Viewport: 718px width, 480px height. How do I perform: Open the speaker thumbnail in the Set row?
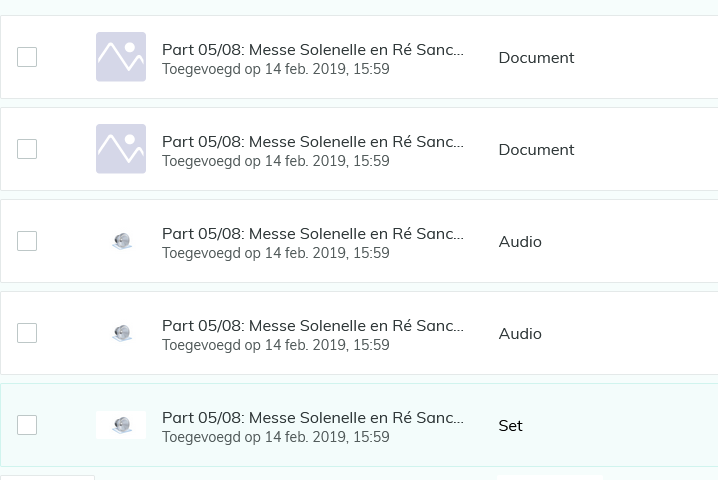[x=121, y=425]
